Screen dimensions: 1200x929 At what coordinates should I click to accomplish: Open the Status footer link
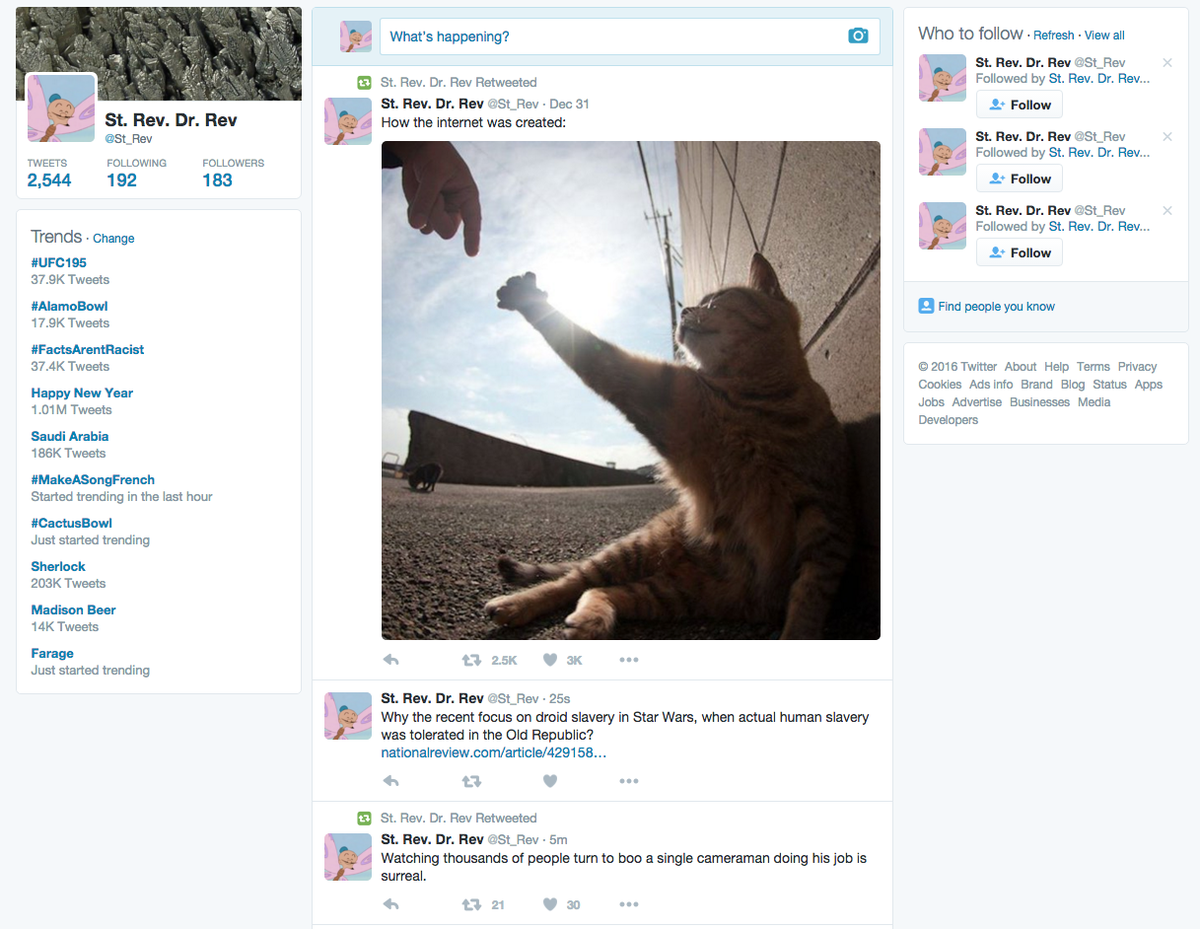coord(1109,385)
